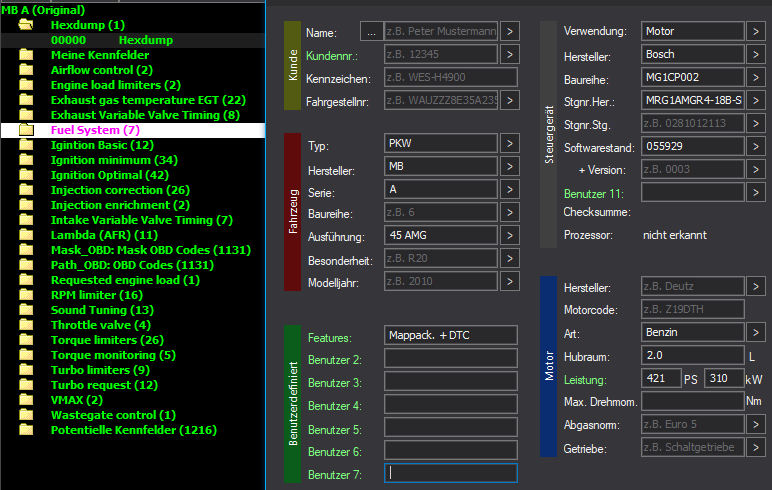Open the arrow next to Ausführung 45 AMG
This screenshot has width=772, height=490.
pyautogui.click(x=510, y=235)
